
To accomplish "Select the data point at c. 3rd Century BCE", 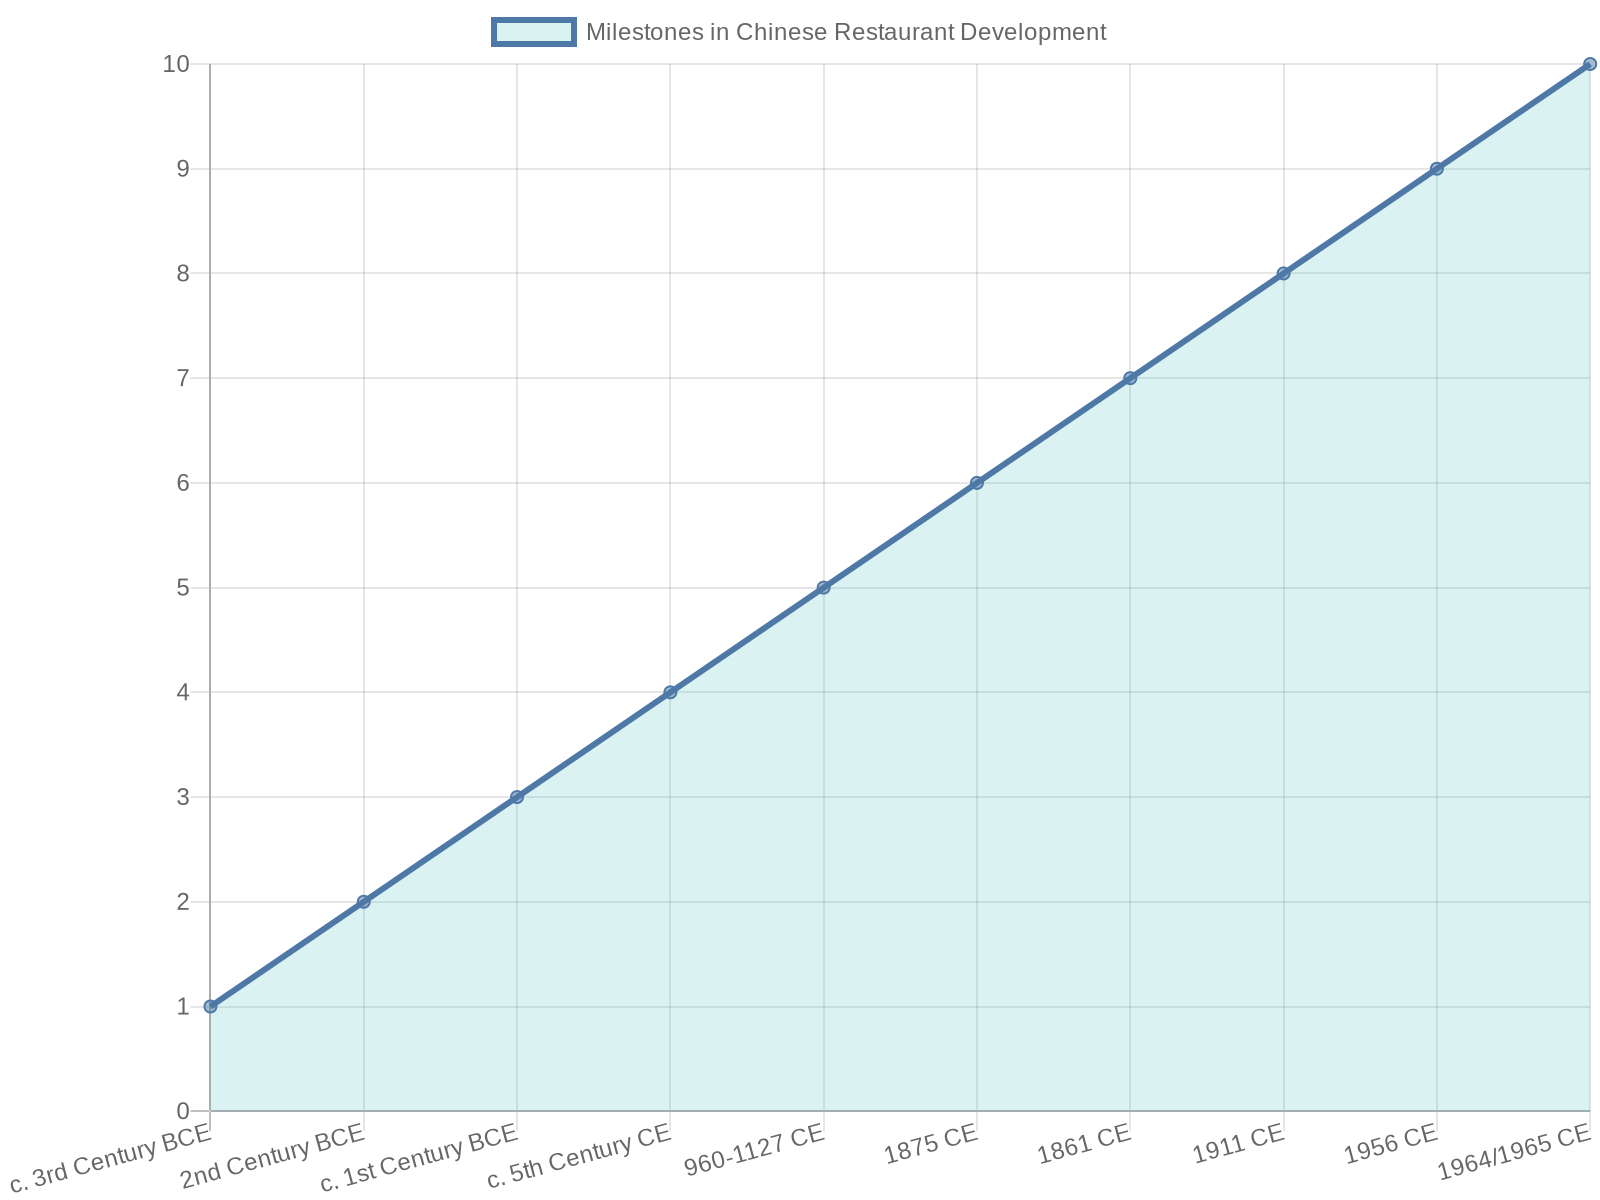I will 210,1006.
